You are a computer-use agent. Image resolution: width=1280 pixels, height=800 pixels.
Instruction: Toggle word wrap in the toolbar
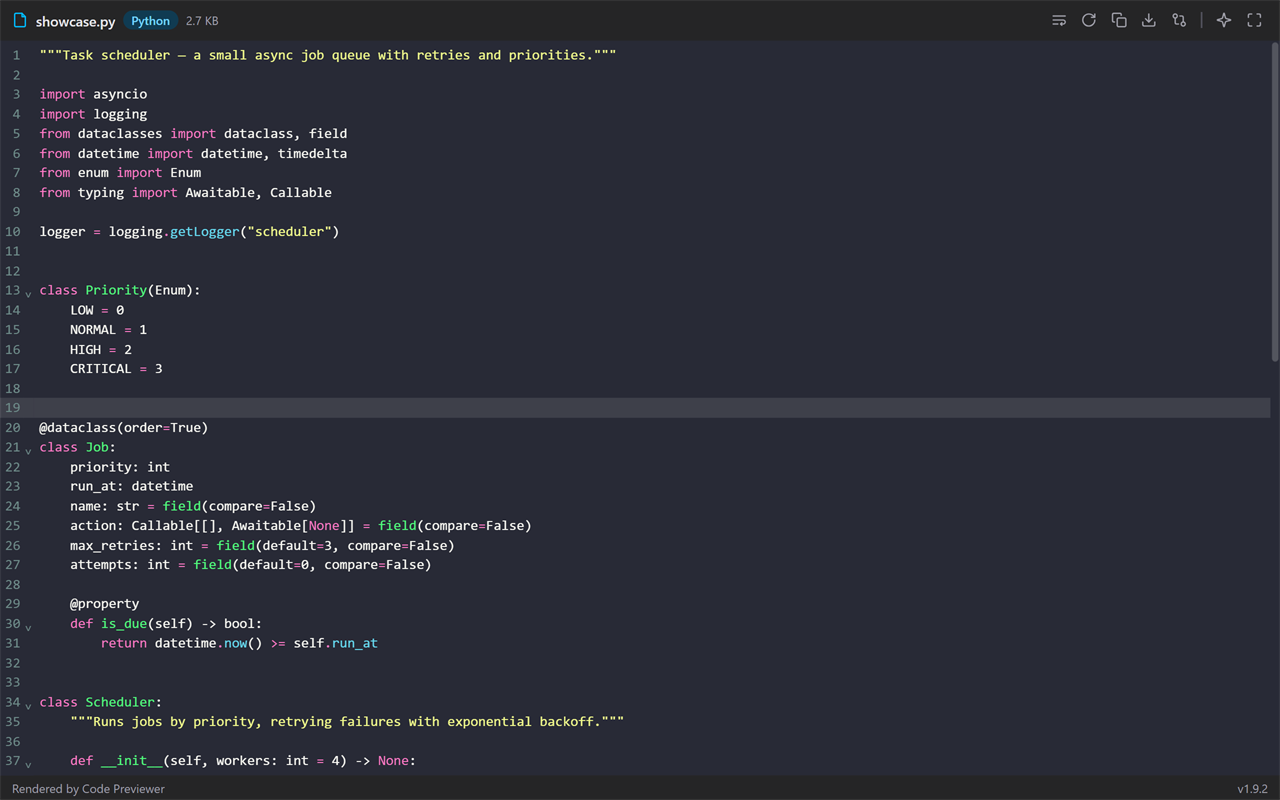(x=1059, y=20)
